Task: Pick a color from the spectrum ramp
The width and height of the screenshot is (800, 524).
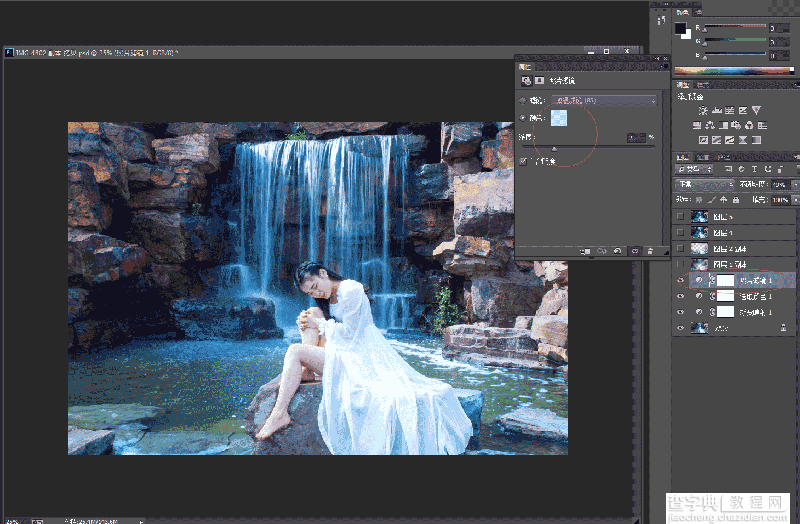Action: (x=734, y=71)
